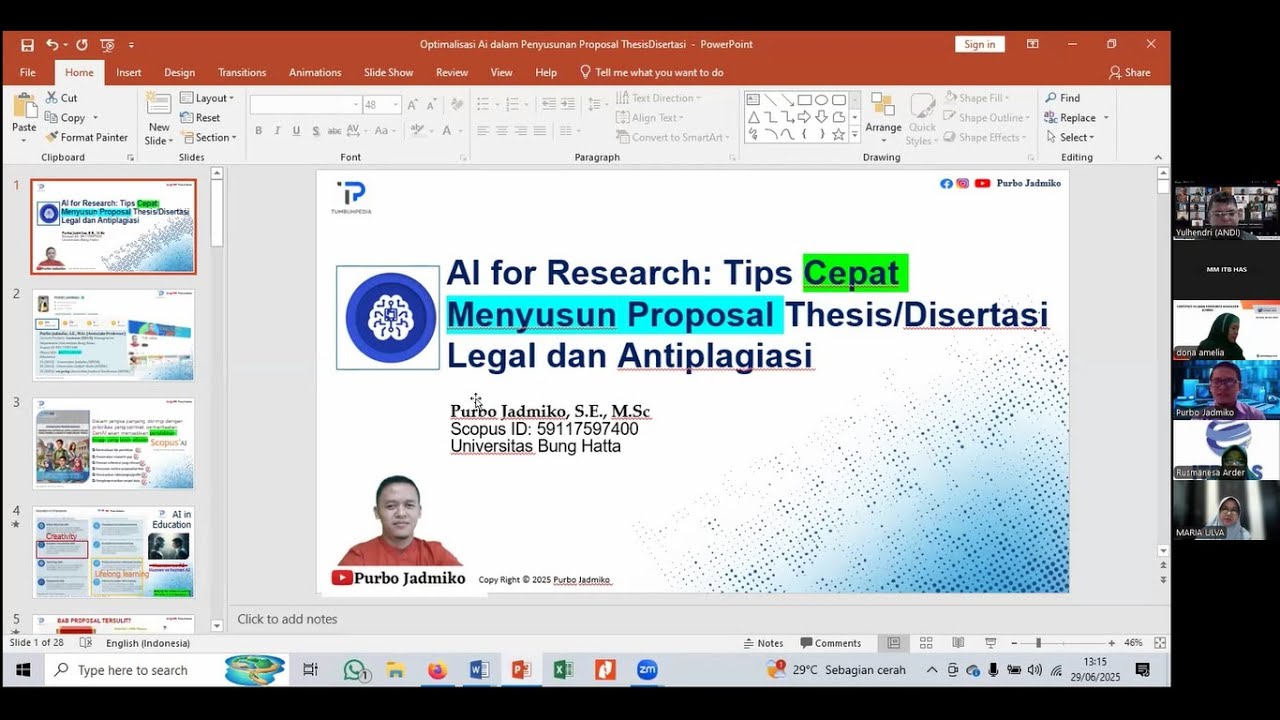Select the 5-point Star shape

point(838,134)
